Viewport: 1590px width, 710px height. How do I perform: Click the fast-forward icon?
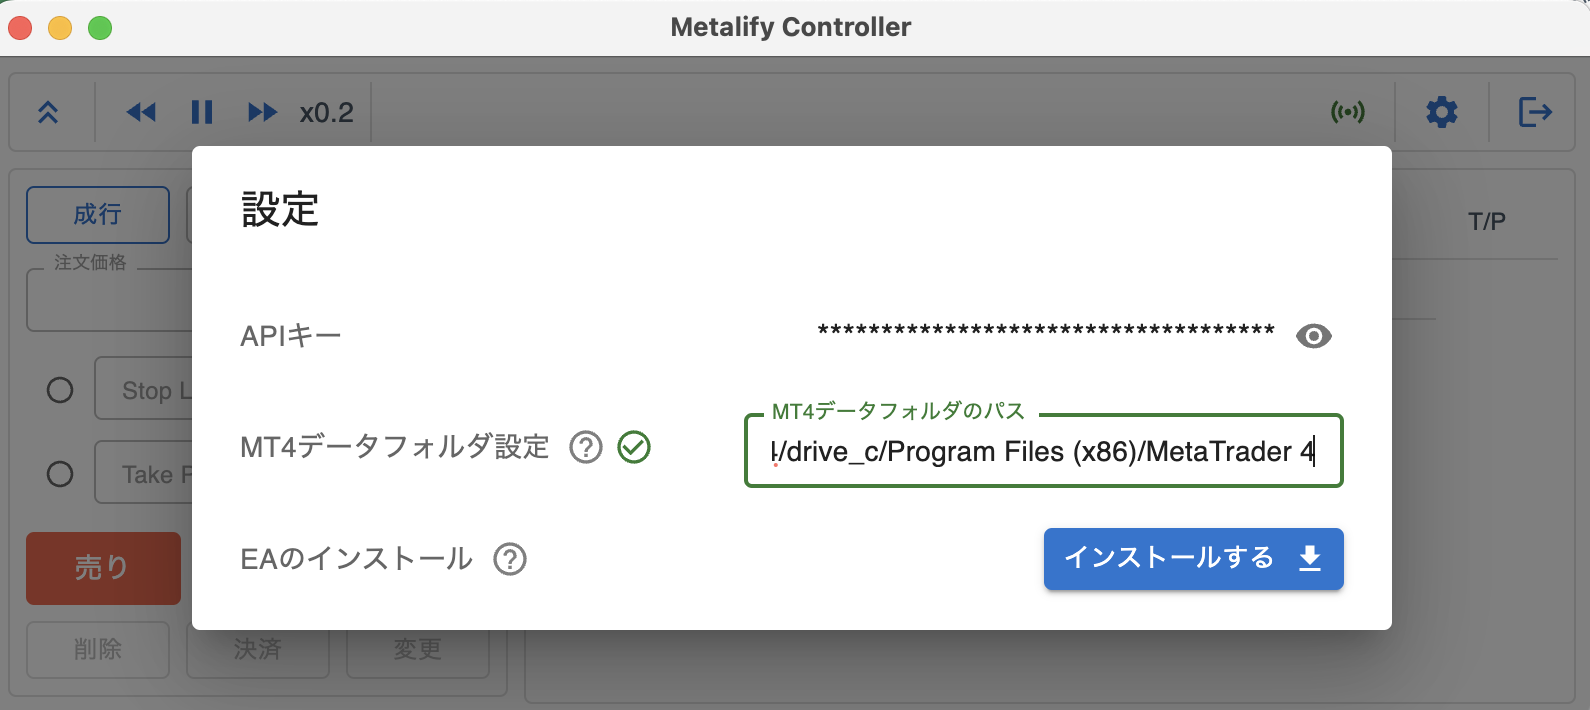click(x=262, y=112)
